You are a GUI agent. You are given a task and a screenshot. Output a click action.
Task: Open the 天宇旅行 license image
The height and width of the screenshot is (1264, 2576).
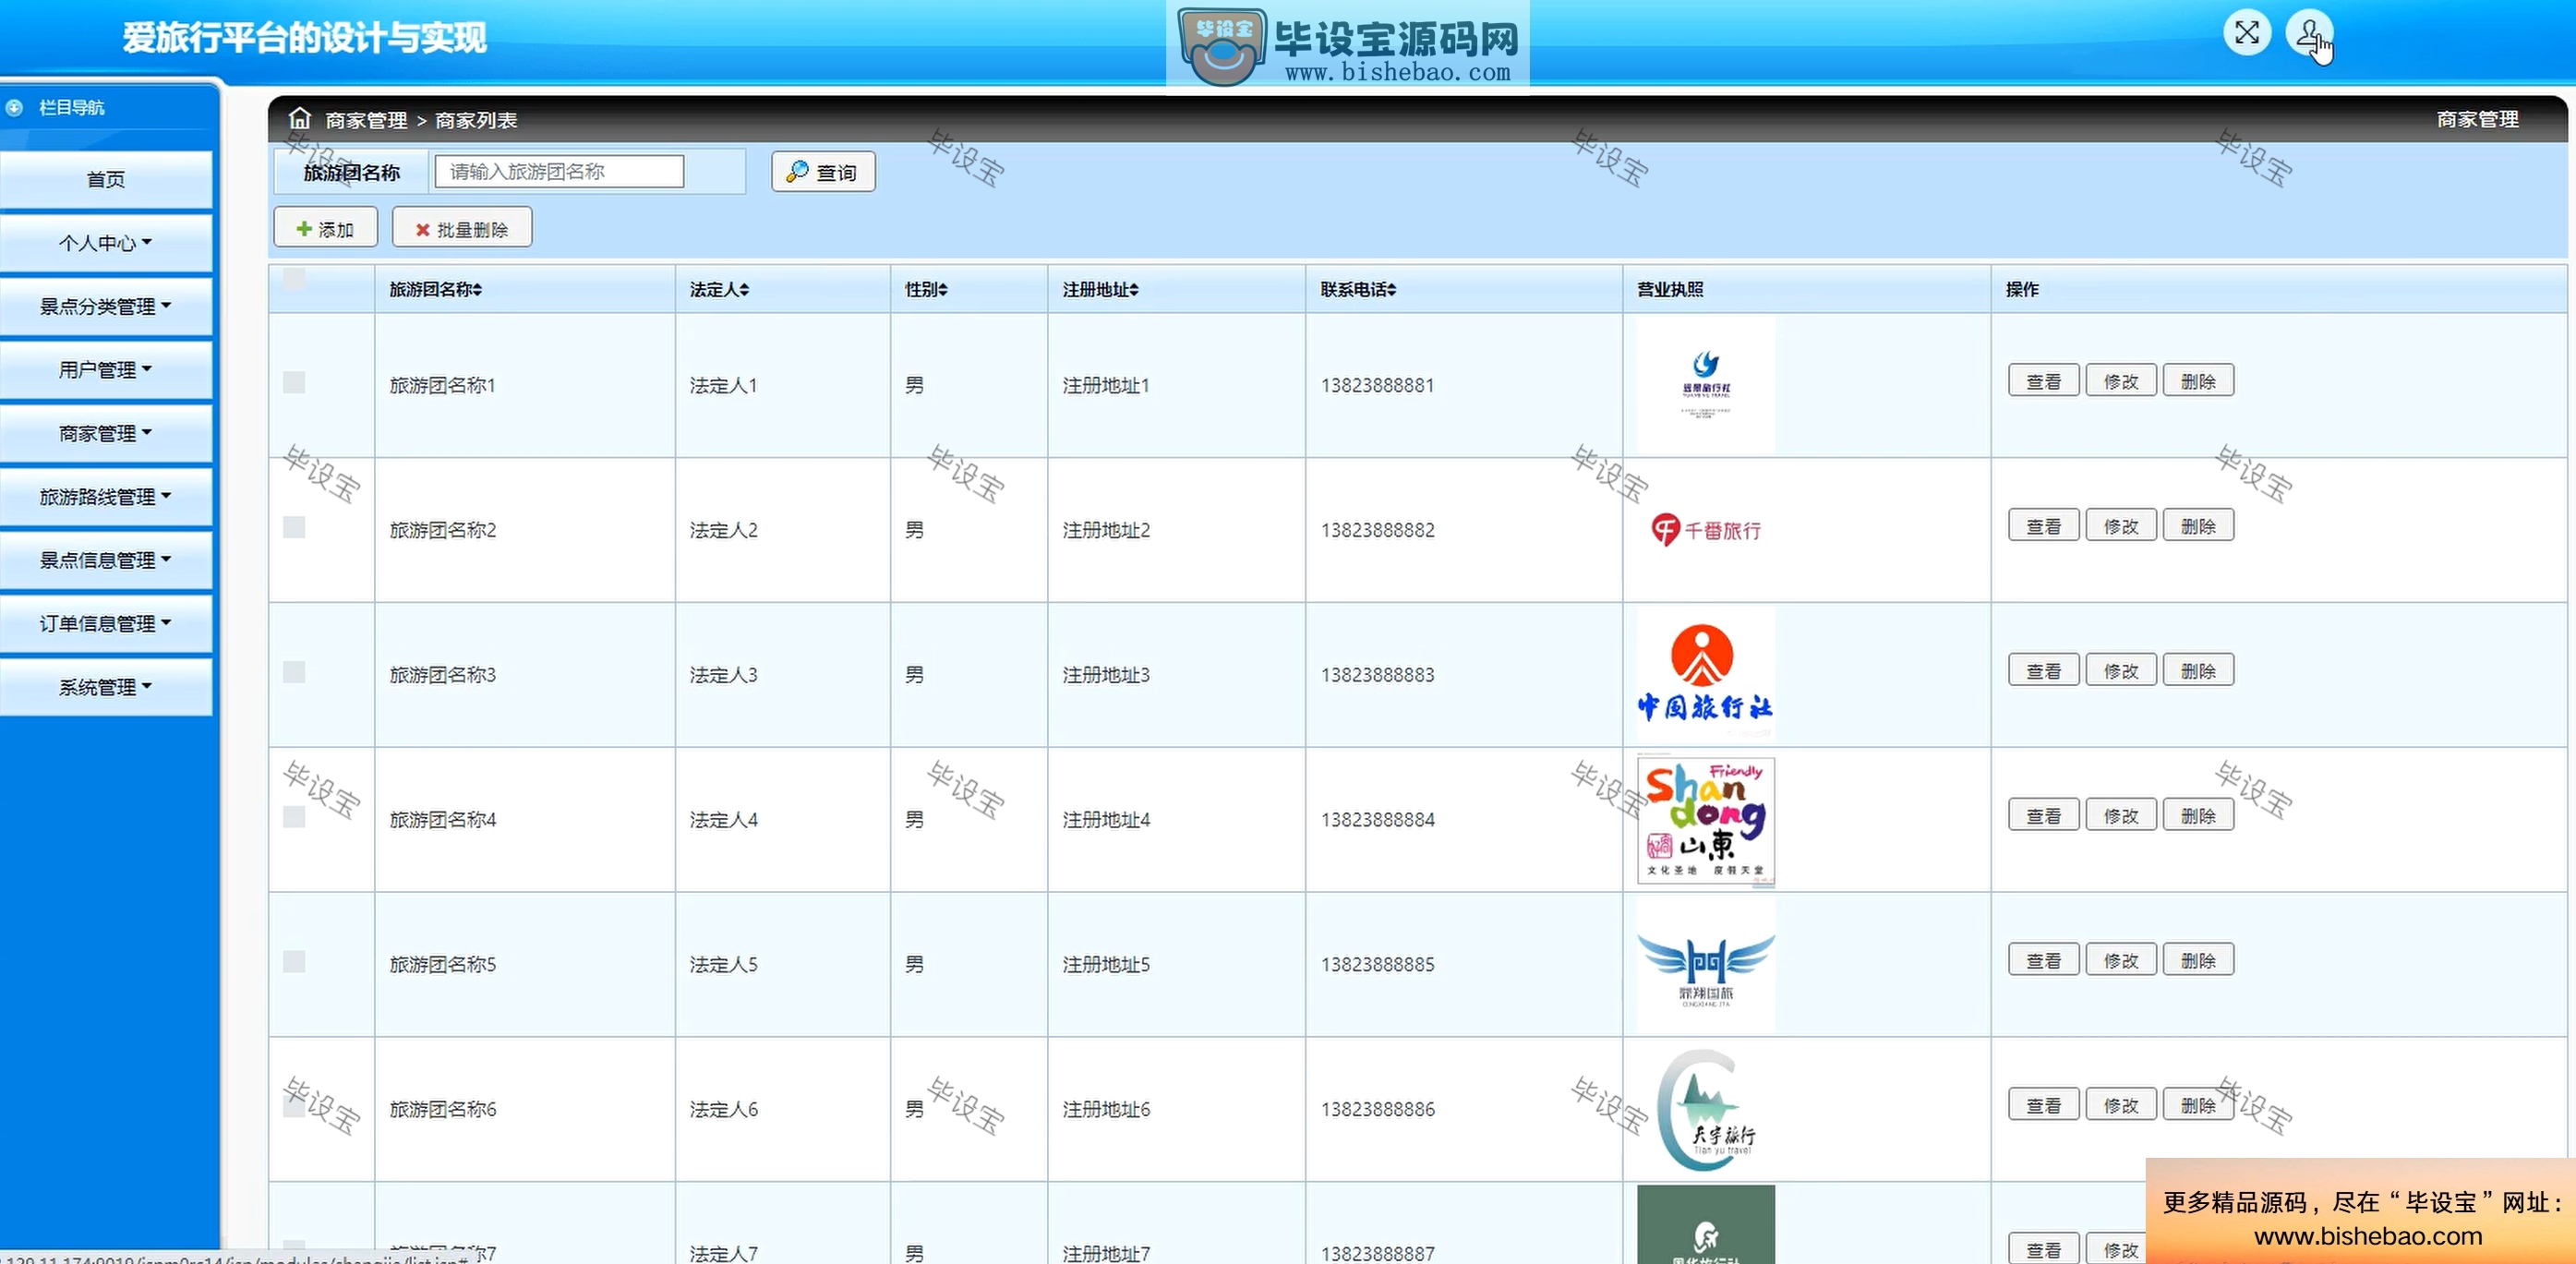tap(1706, 1110)
